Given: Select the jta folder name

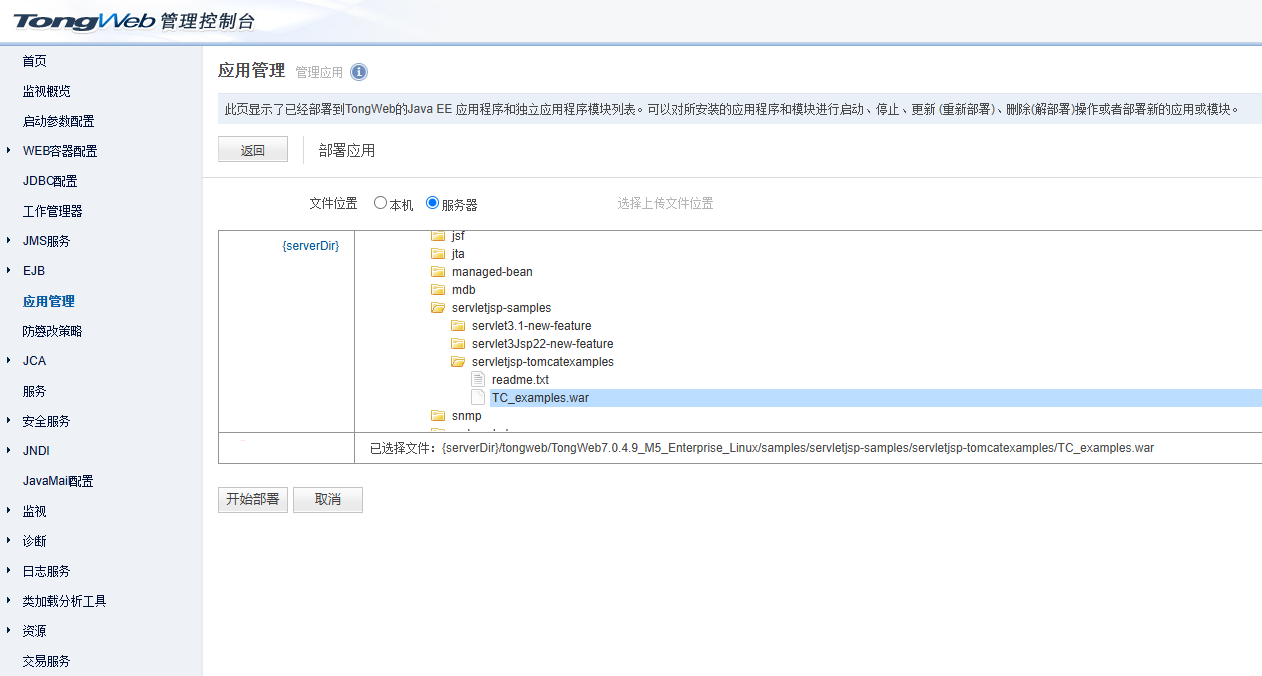Looking at the screenshot, I should [x=458, y=254].
